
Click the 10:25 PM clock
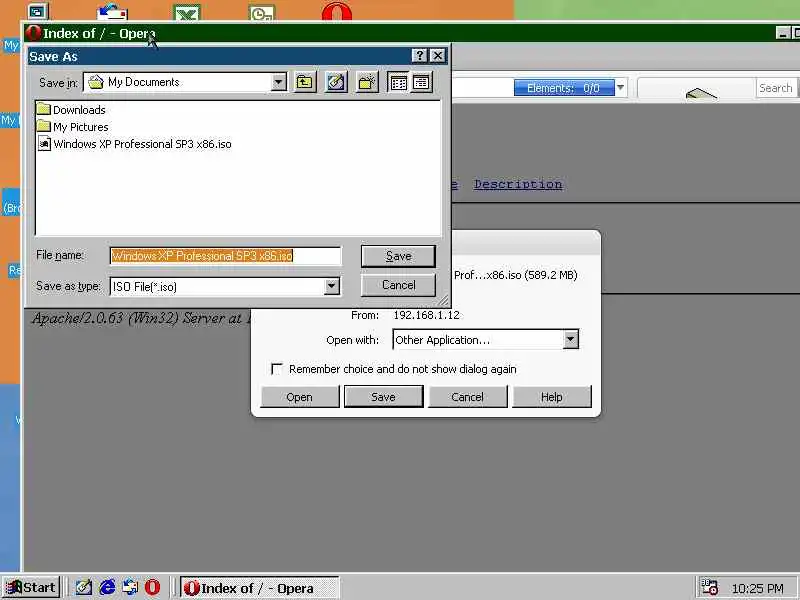point(757,588)
